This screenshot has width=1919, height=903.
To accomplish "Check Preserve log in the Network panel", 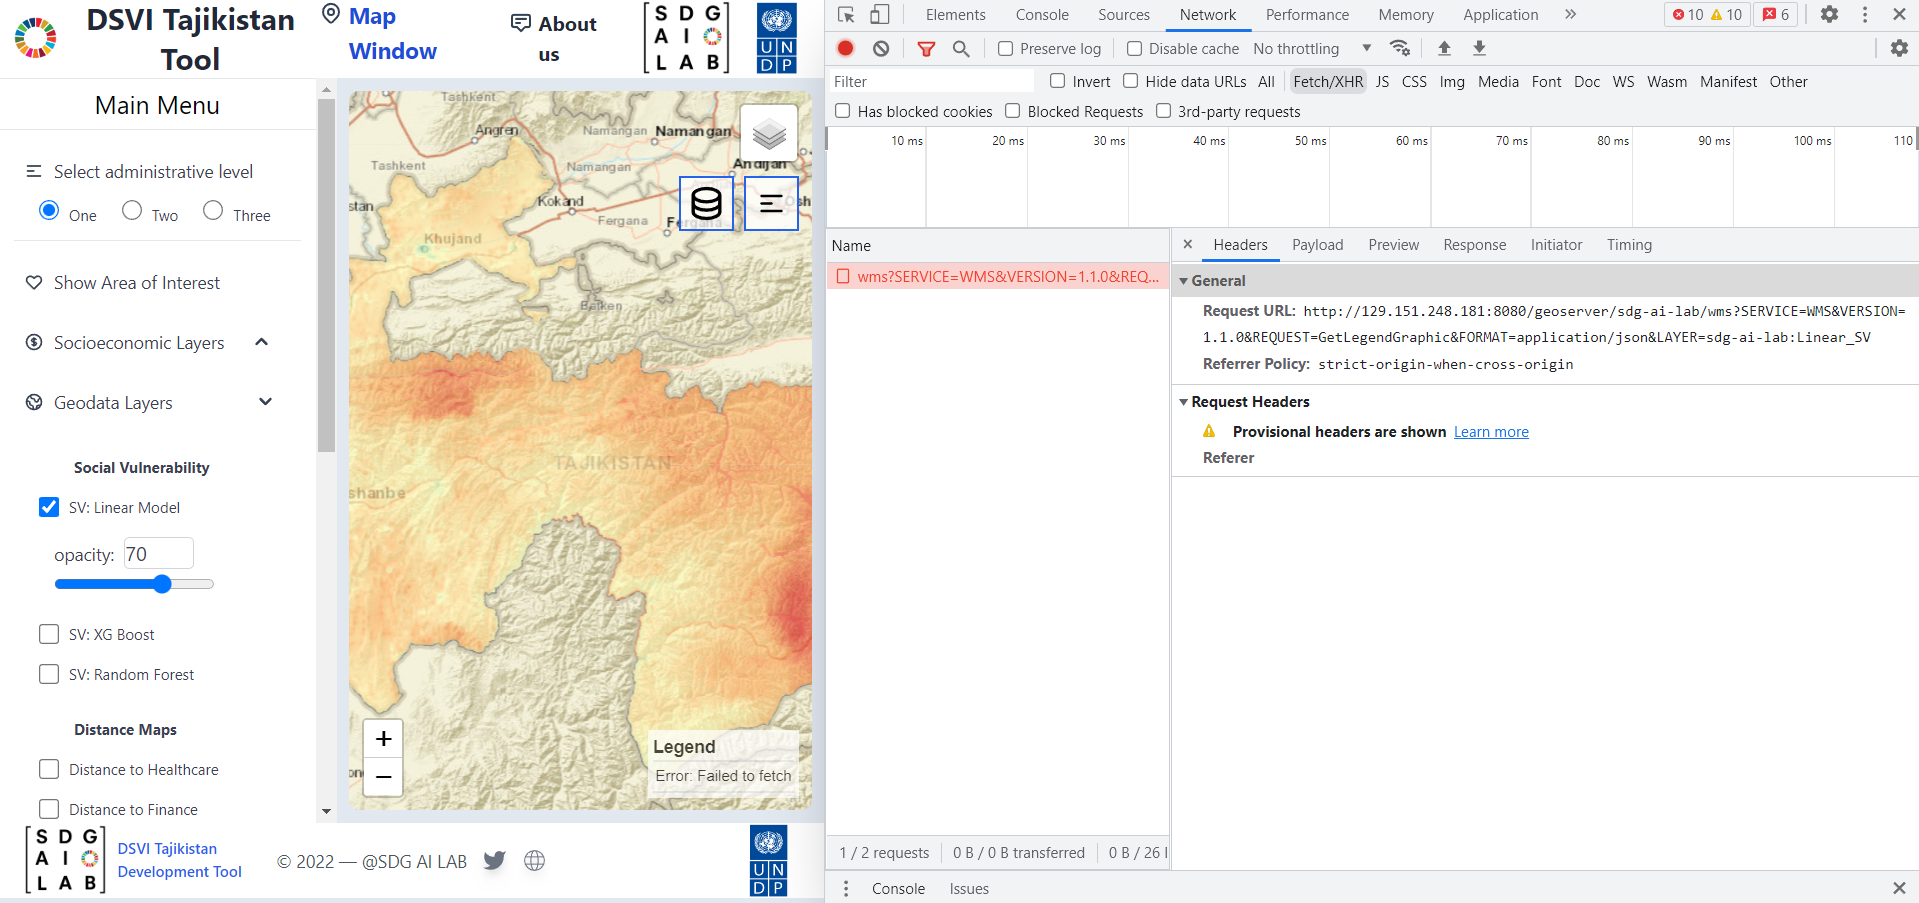I will click(x=1004, y=48).
